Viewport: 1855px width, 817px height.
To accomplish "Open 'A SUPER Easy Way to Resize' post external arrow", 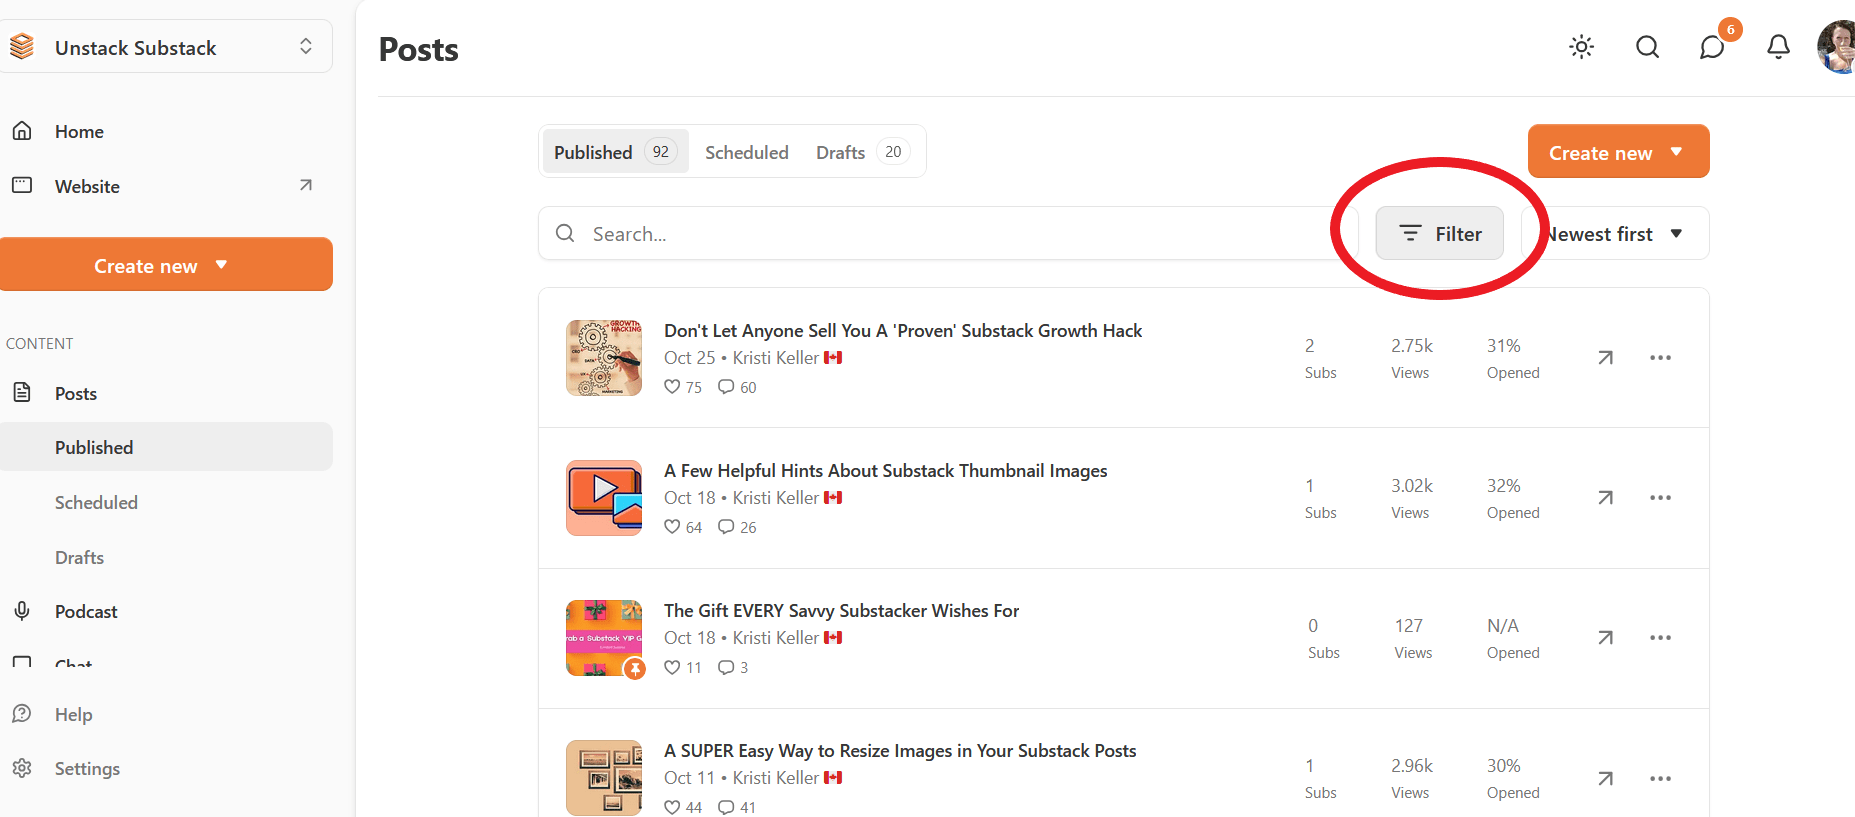I will pos(1605,778).
